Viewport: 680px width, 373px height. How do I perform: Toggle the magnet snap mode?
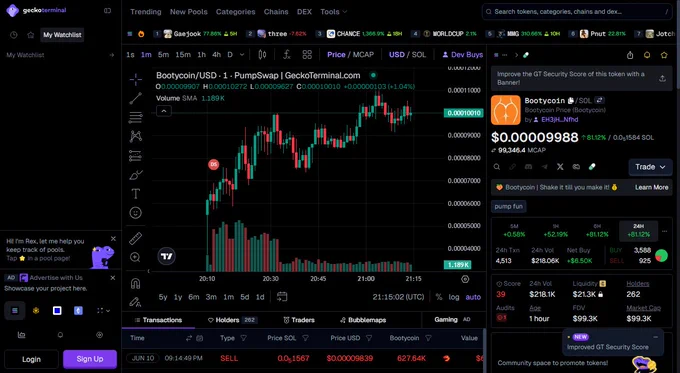[x=135, y=284]
